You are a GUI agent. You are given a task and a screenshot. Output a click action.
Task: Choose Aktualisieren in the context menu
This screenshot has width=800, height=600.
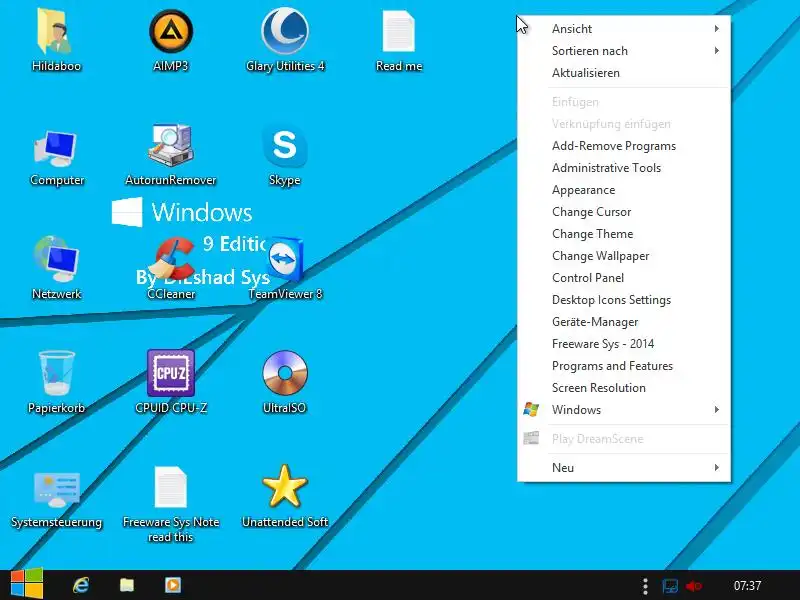(x=623, y=72)
